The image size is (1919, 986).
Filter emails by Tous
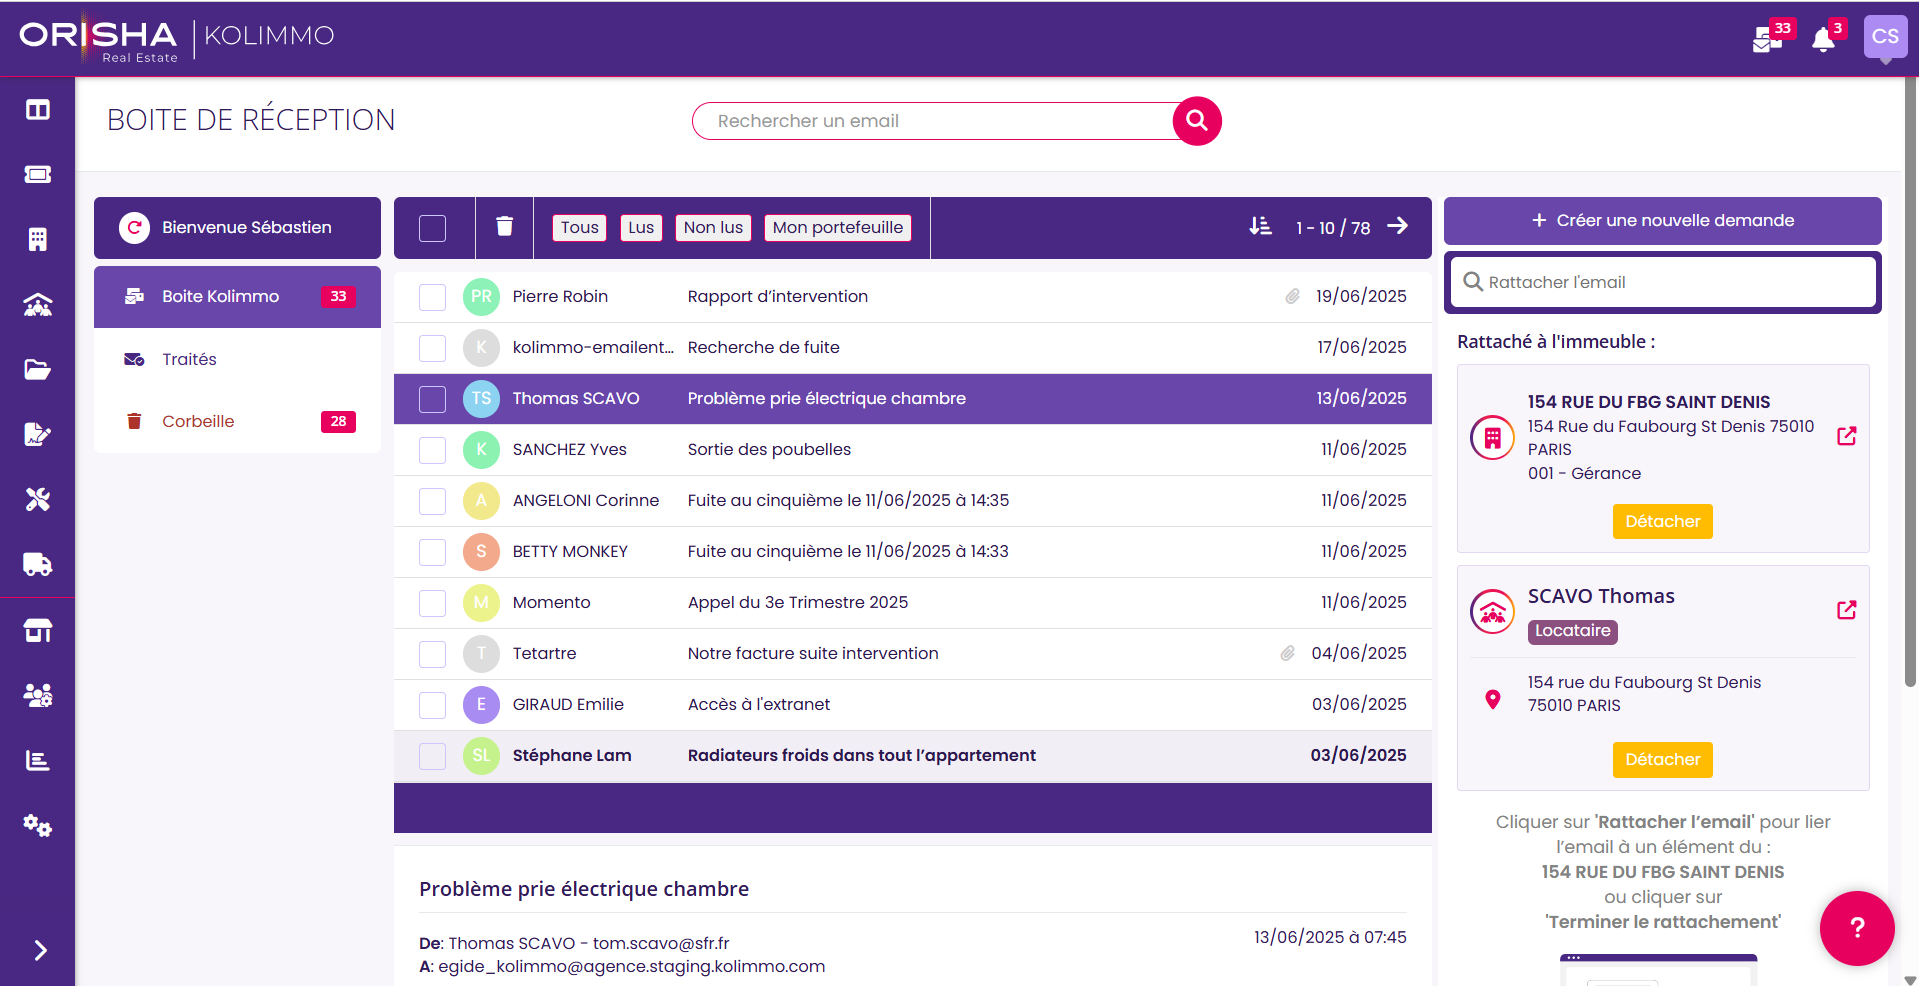pyautogui.click(x=580, y=228)
